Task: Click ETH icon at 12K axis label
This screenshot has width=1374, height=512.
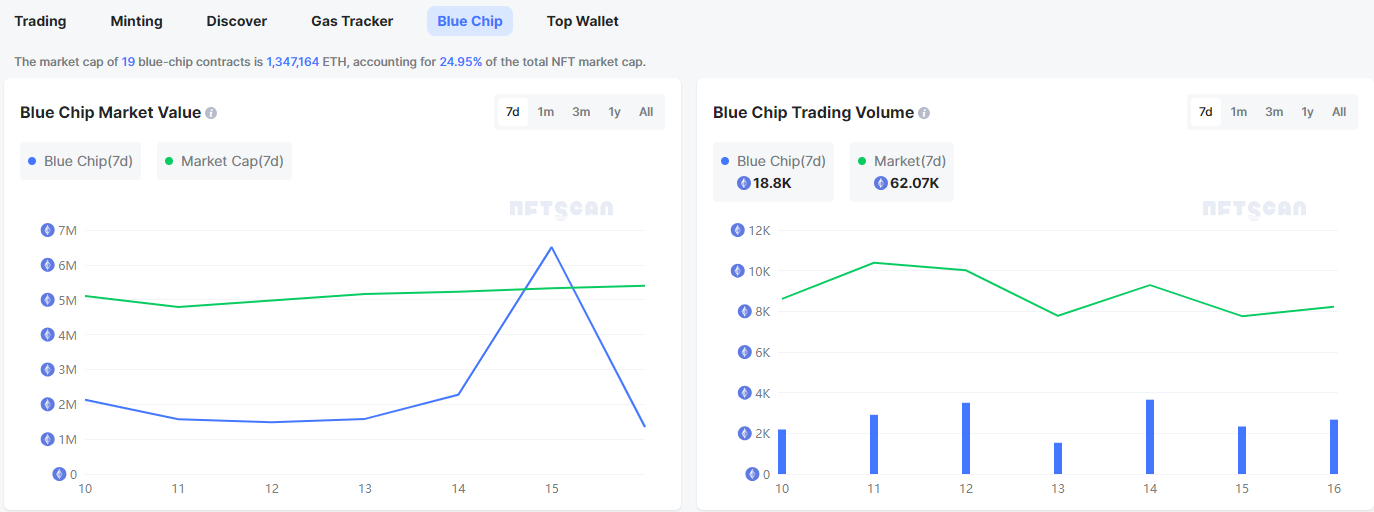Action: coord(738,230)
